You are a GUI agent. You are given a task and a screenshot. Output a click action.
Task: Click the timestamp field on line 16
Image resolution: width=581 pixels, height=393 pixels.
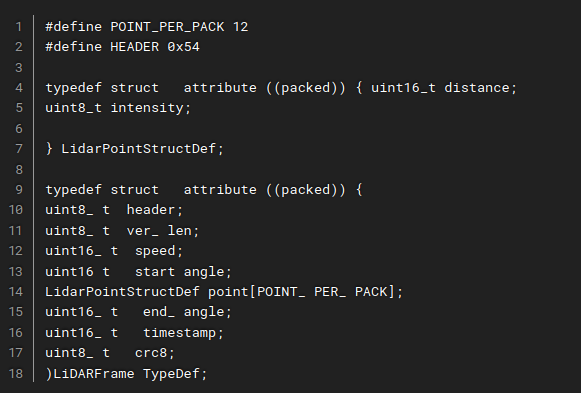coord(180,333)
